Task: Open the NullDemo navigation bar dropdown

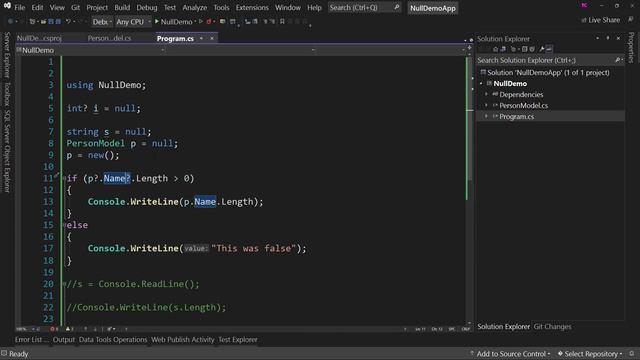Action: tap(91, 50)
